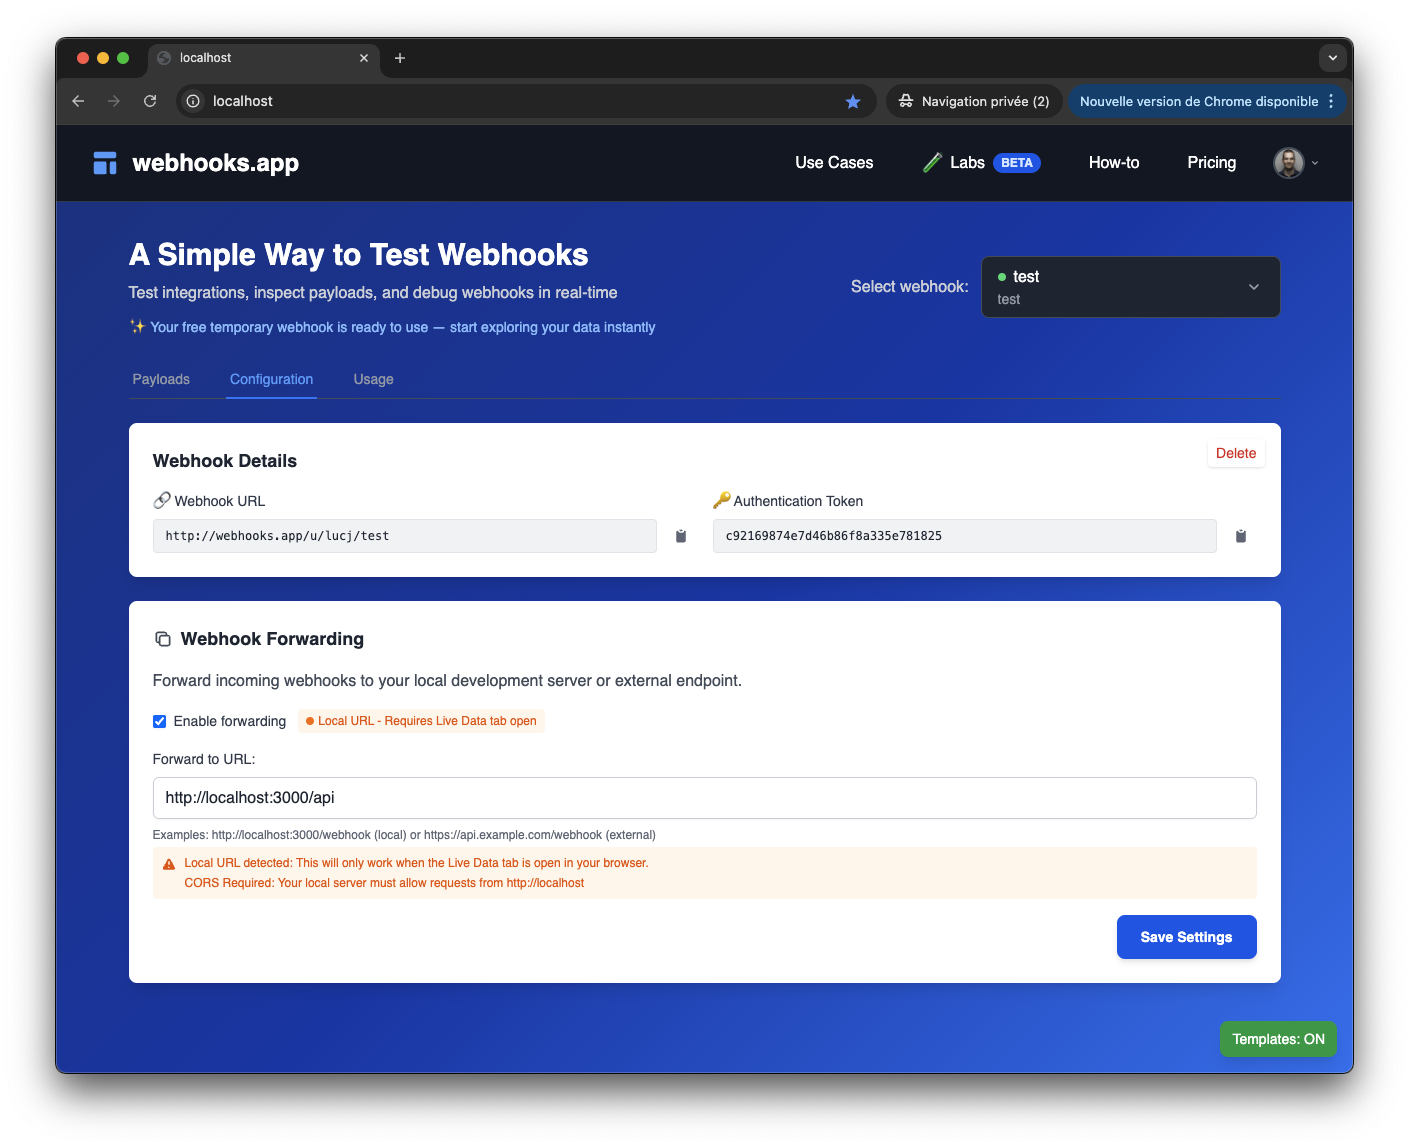Open Chrome's three-dot menu
The width and height of the screenshot is (1409, 1147).
(1331, 101)
